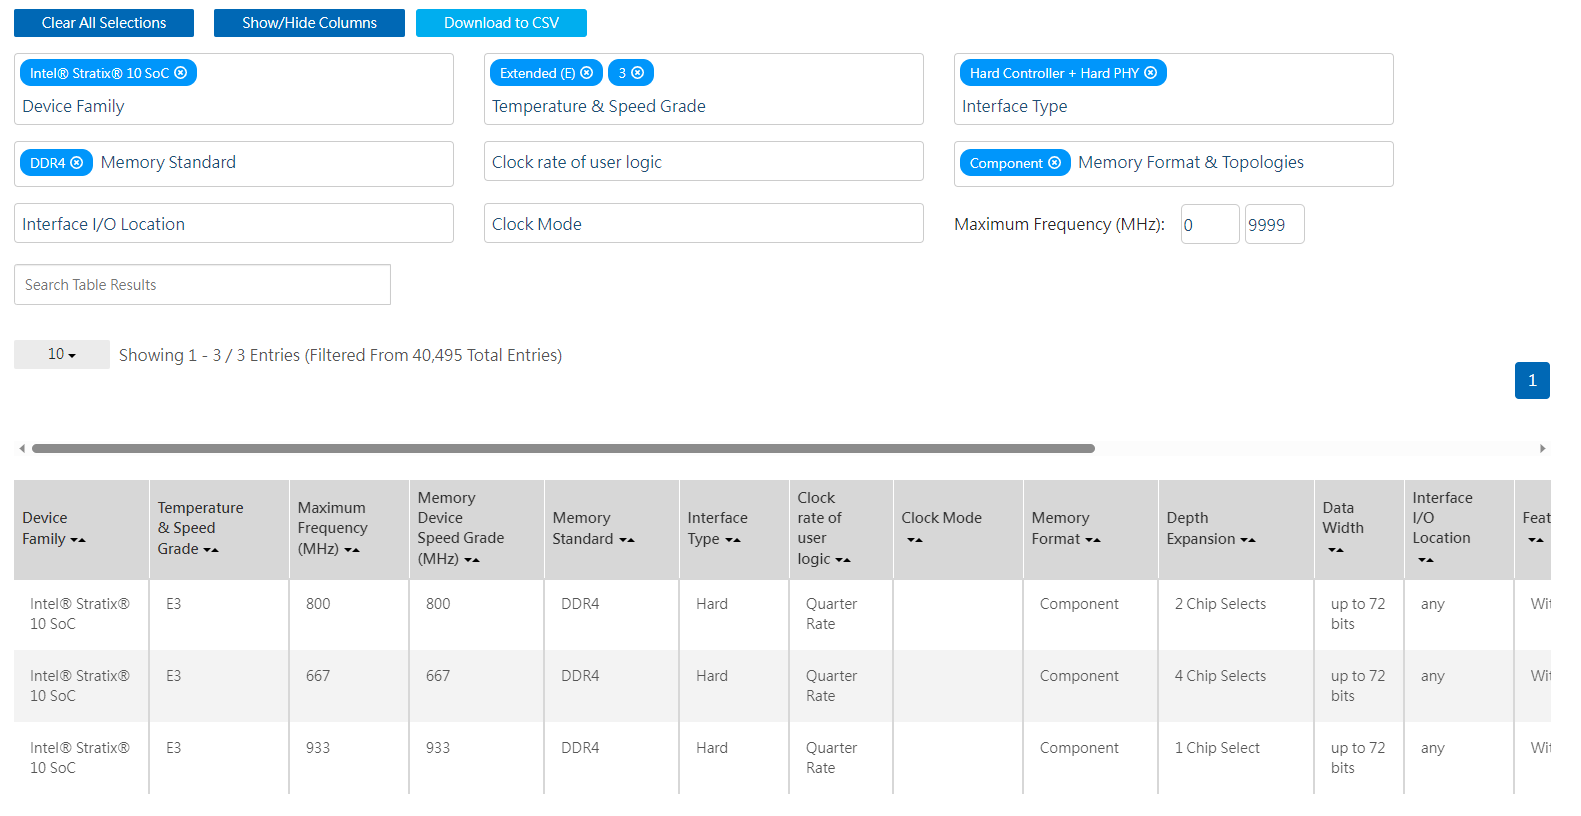
Task: Sort by Maximum Frequency (MHz) column
Action: pyautogui.click(x=352, y=550)
